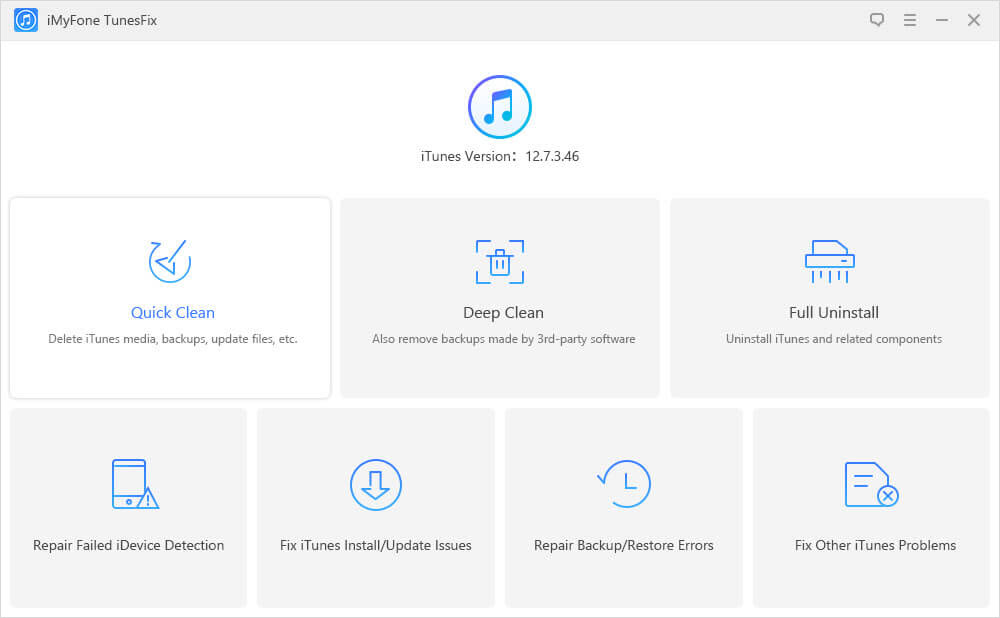The width and height of the screenshot is (1000, 618).
Task: Open the hamburger menu in the title bar
Action: pos(909,20)
